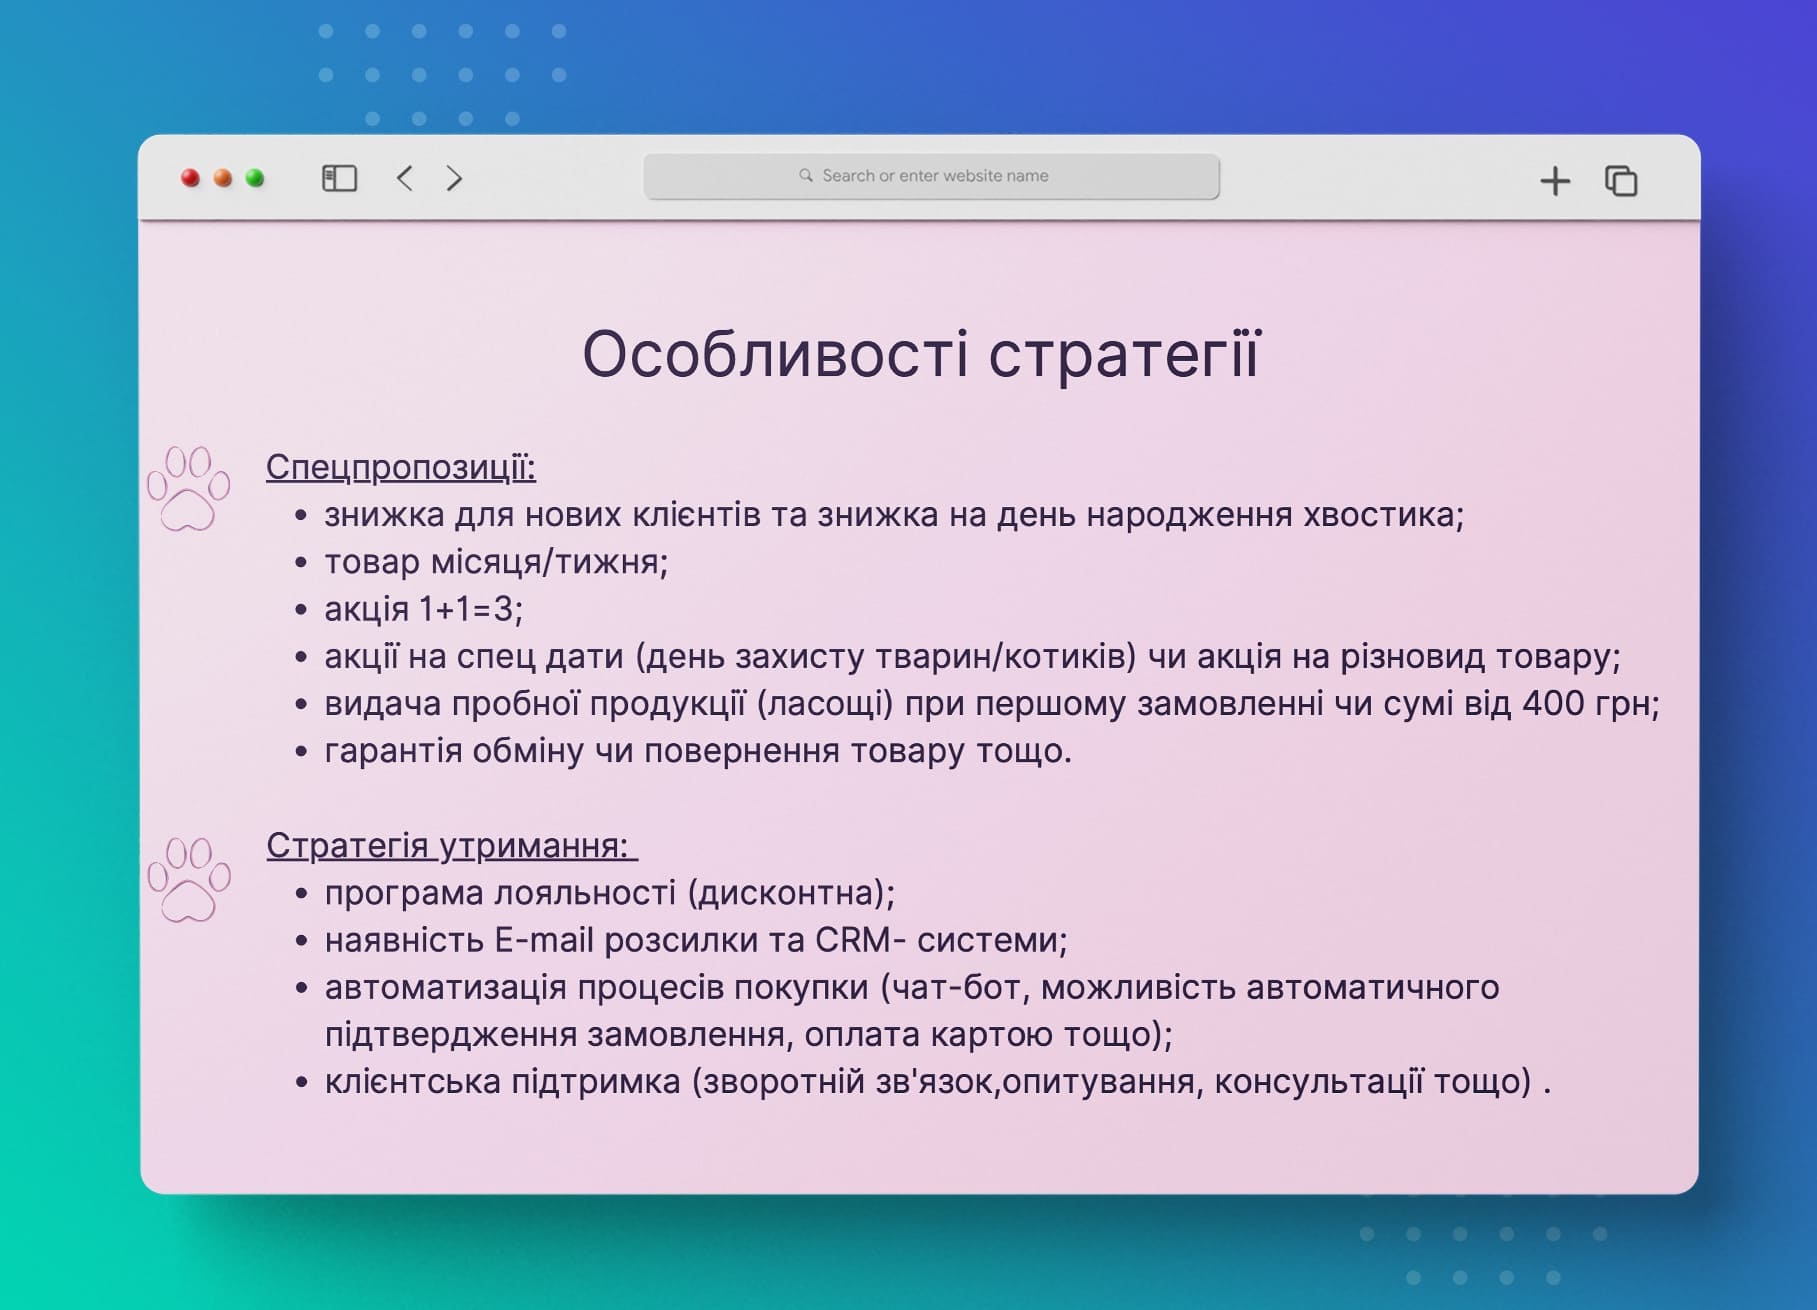Open the Спецпропозиції underlined link

point(402,466)
